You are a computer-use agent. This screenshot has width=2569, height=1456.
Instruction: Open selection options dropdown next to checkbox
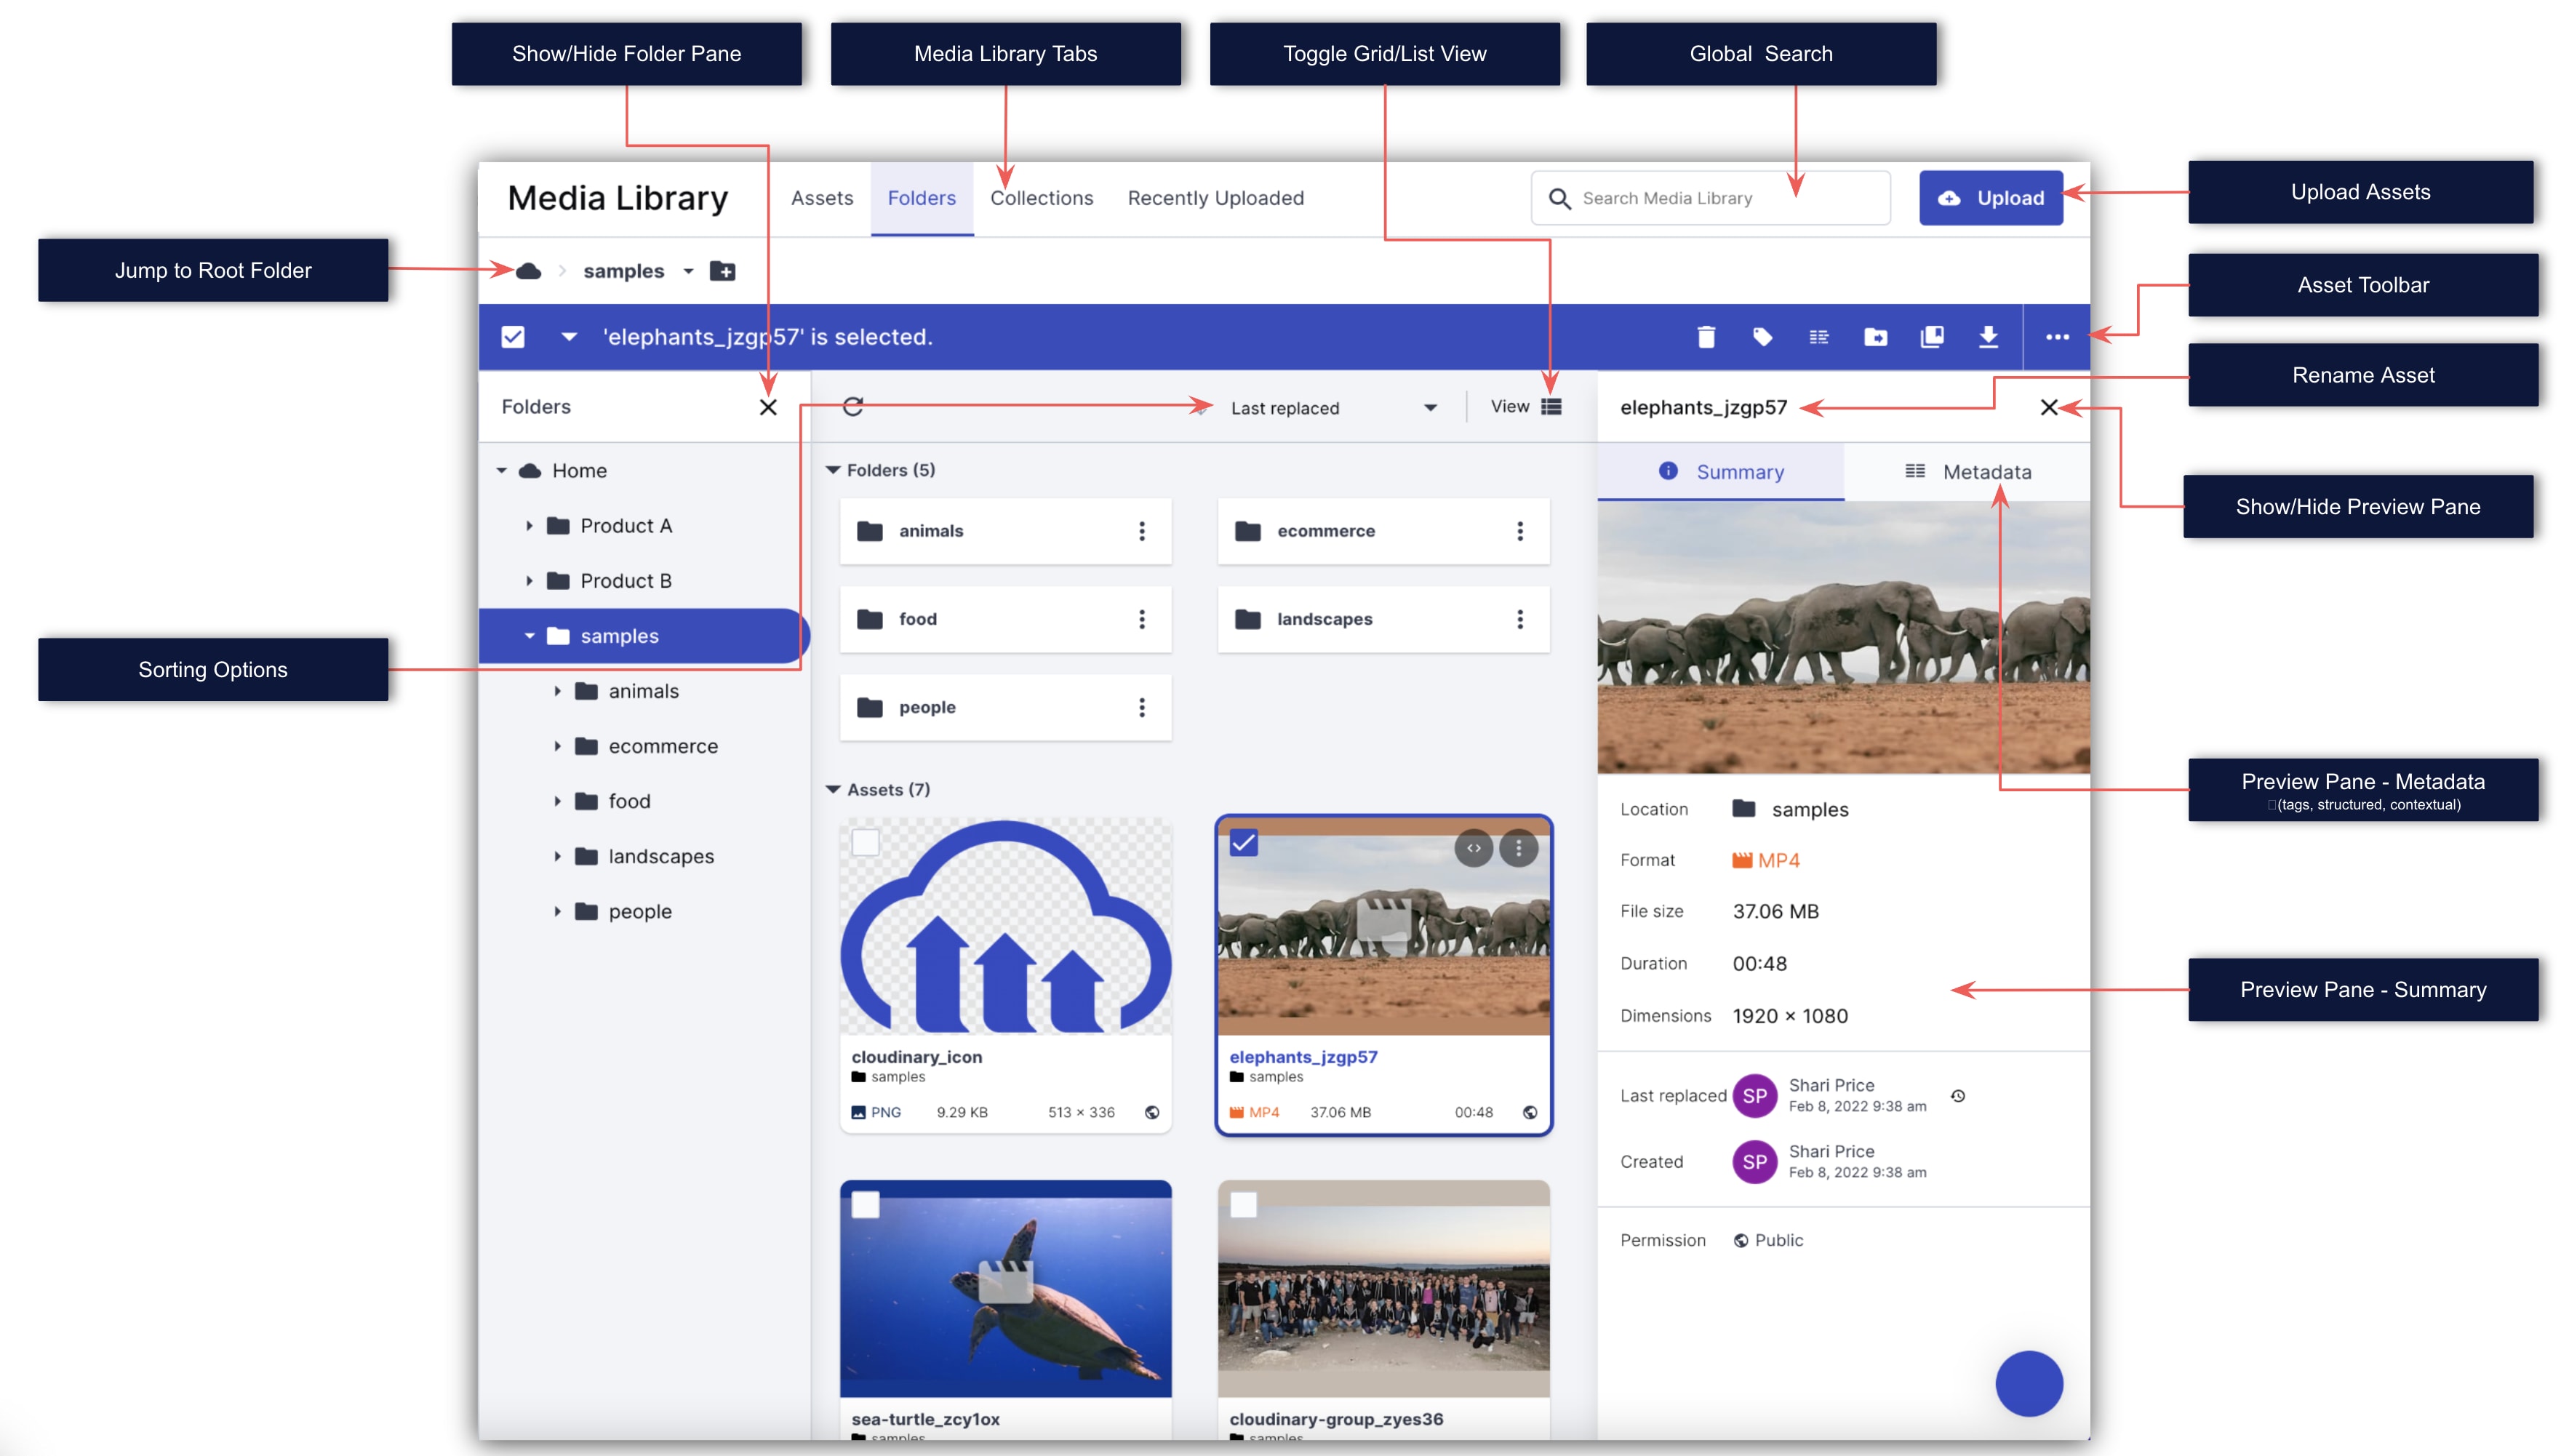(569, 337)
